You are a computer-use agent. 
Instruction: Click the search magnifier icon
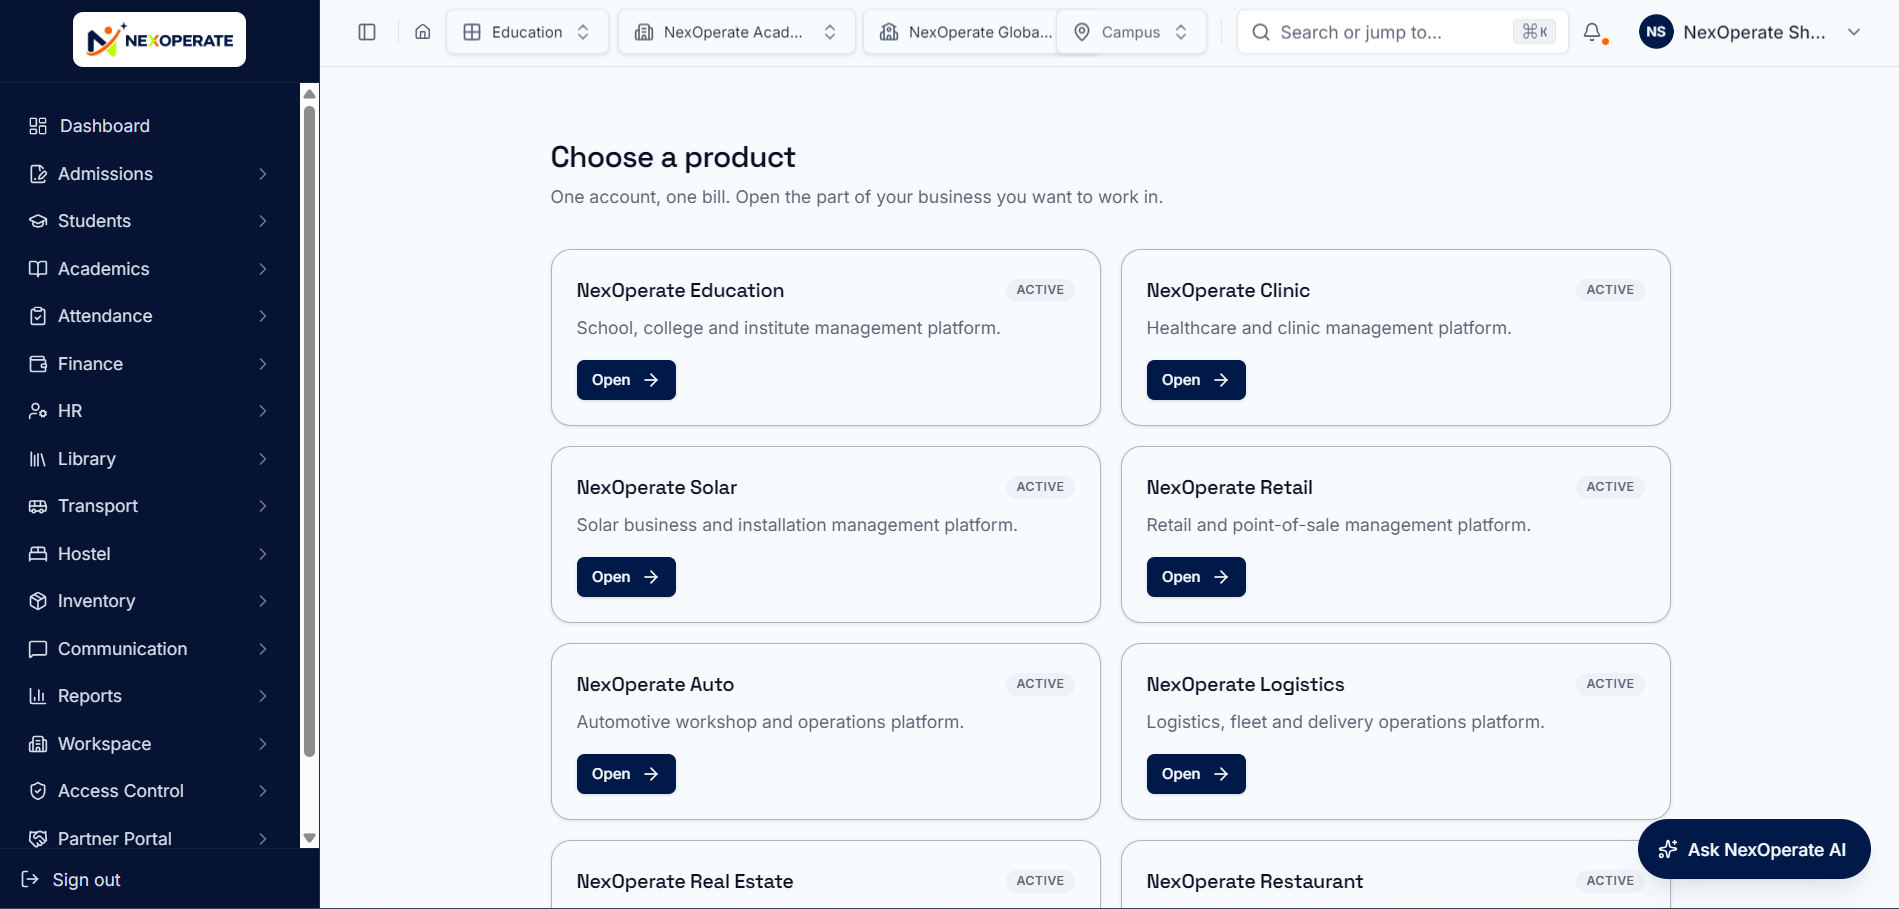tap(1261, 32)
